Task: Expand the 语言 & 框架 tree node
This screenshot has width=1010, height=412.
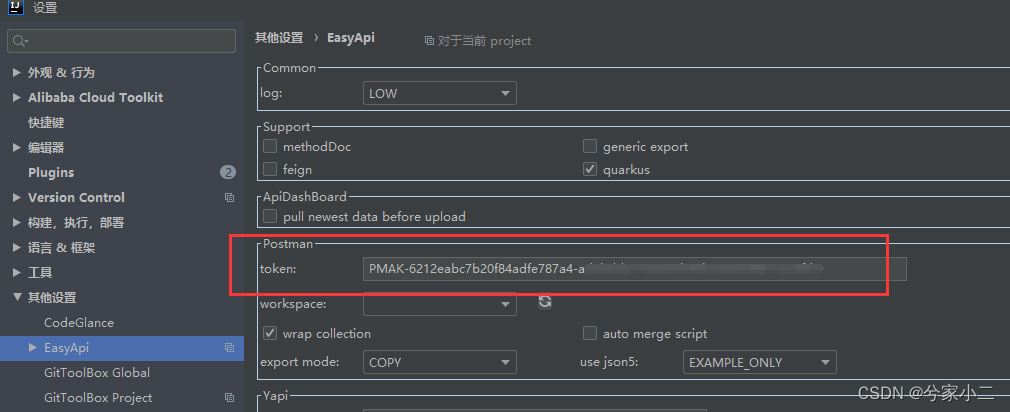Action: click(x=17, y=248)
